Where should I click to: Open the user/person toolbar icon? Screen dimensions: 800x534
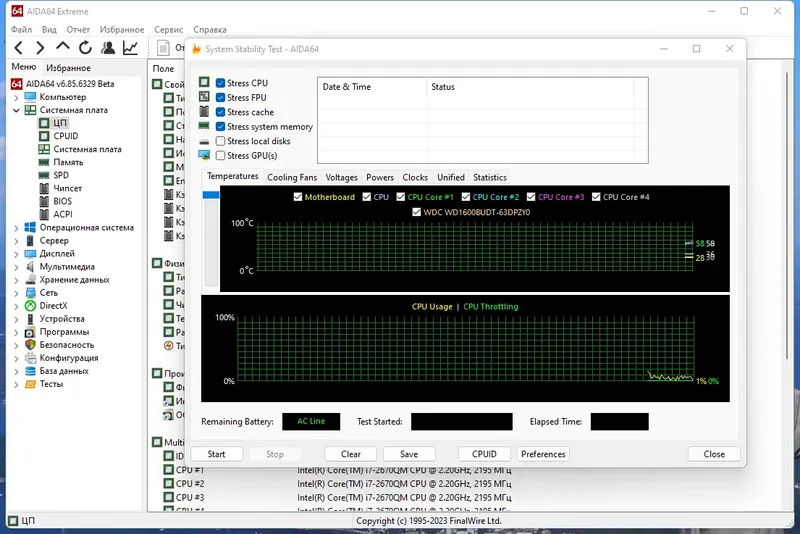tap(108, 48)
